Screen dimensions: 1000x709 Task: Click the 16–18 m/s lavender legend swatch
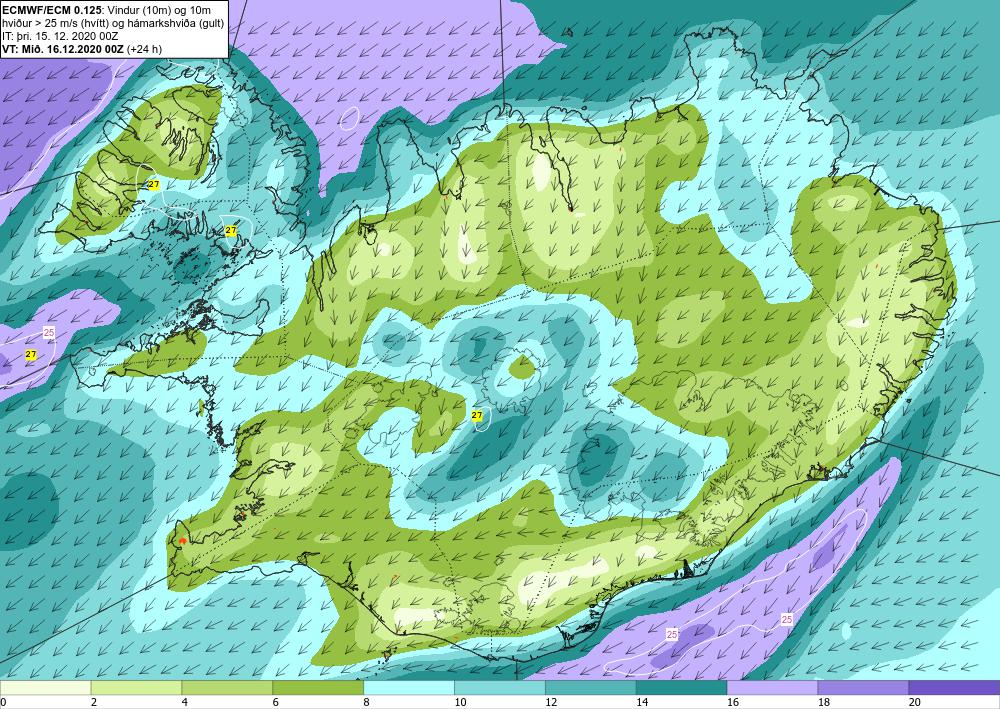[772, 688]
